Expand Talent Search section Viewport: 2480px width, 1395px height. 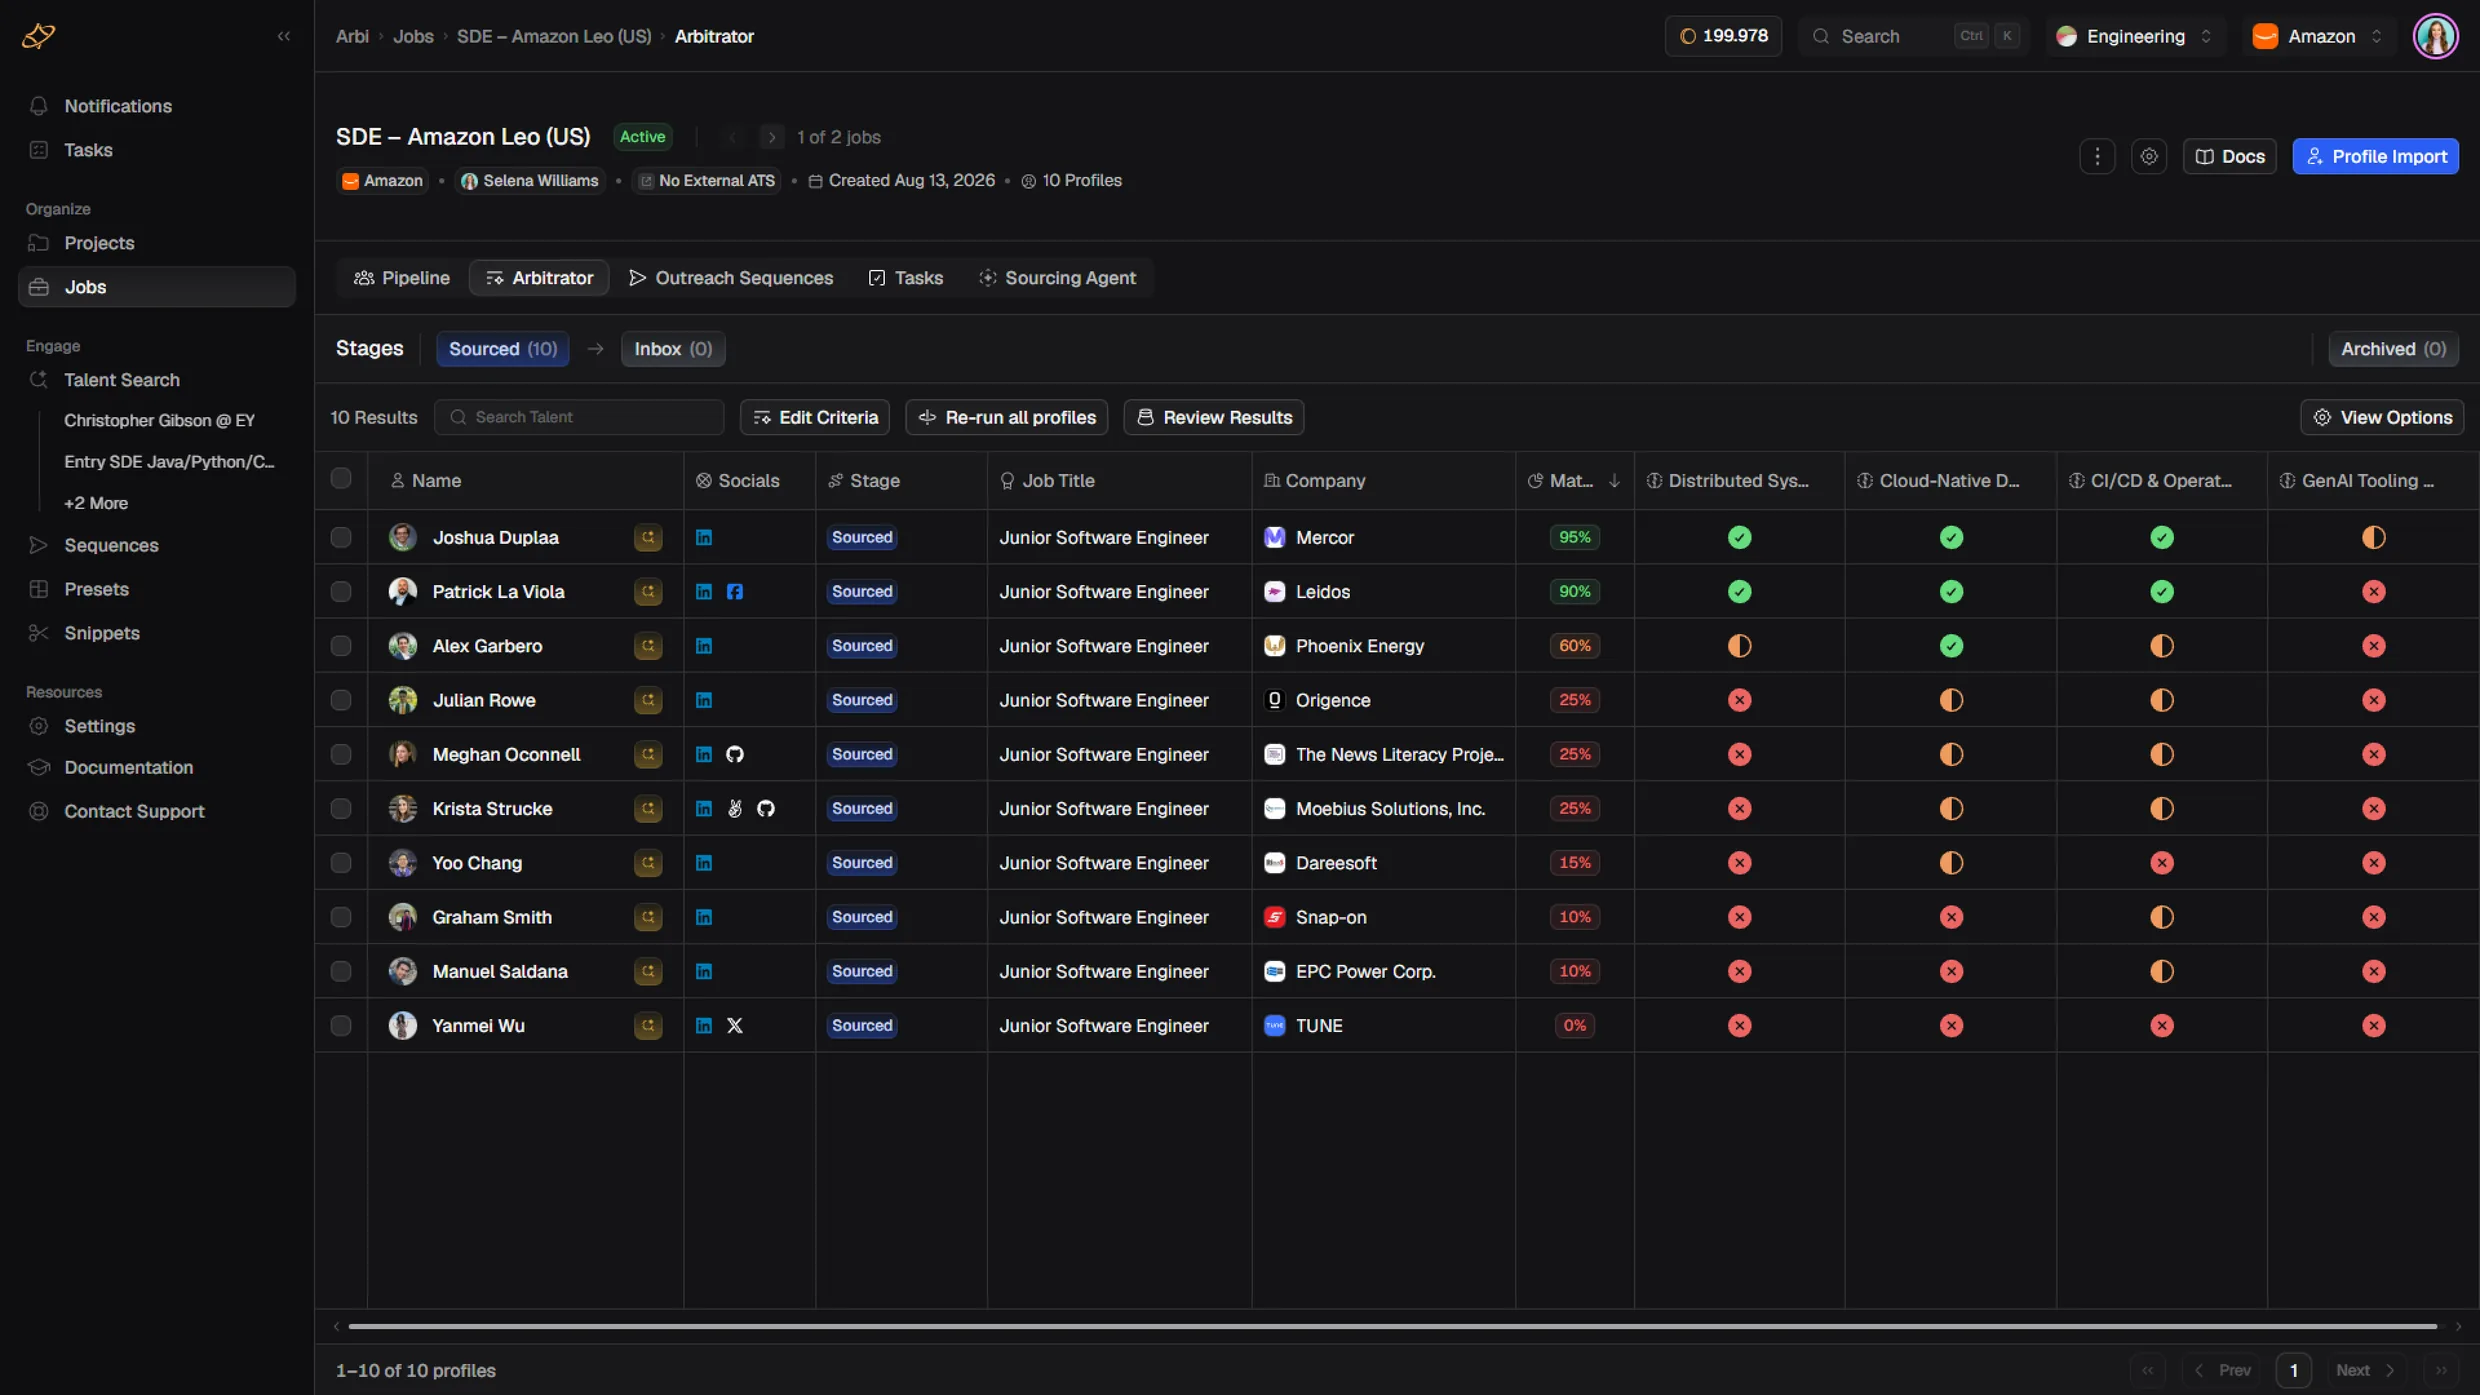pos(157,380)
